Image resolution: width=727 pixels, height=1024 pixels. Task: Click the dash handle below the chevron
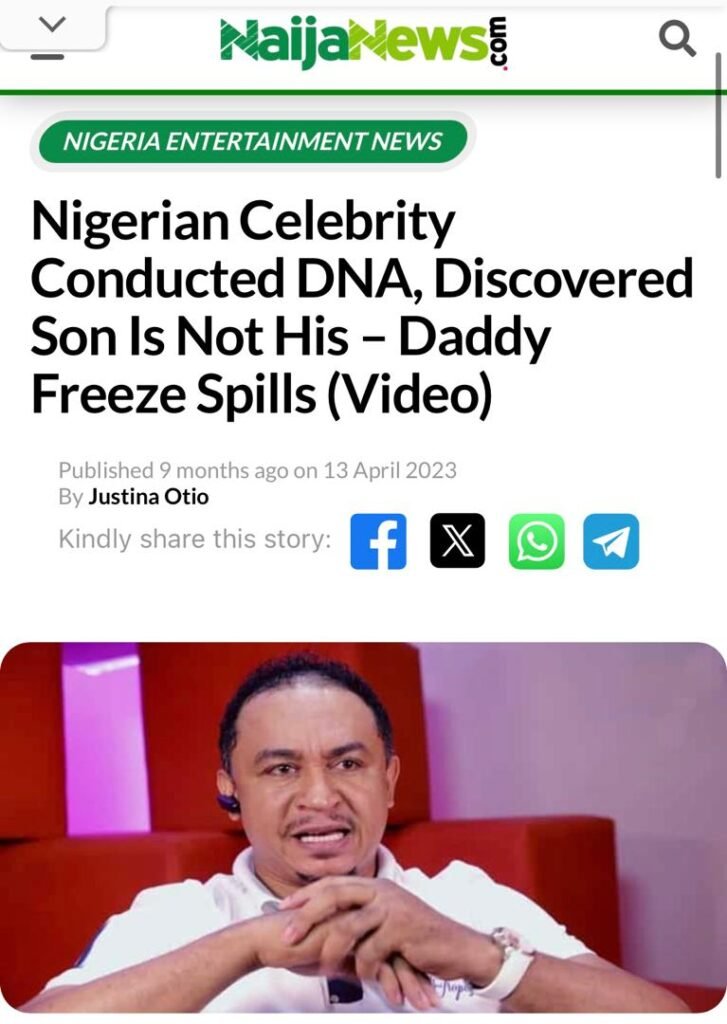click(48, 56)
